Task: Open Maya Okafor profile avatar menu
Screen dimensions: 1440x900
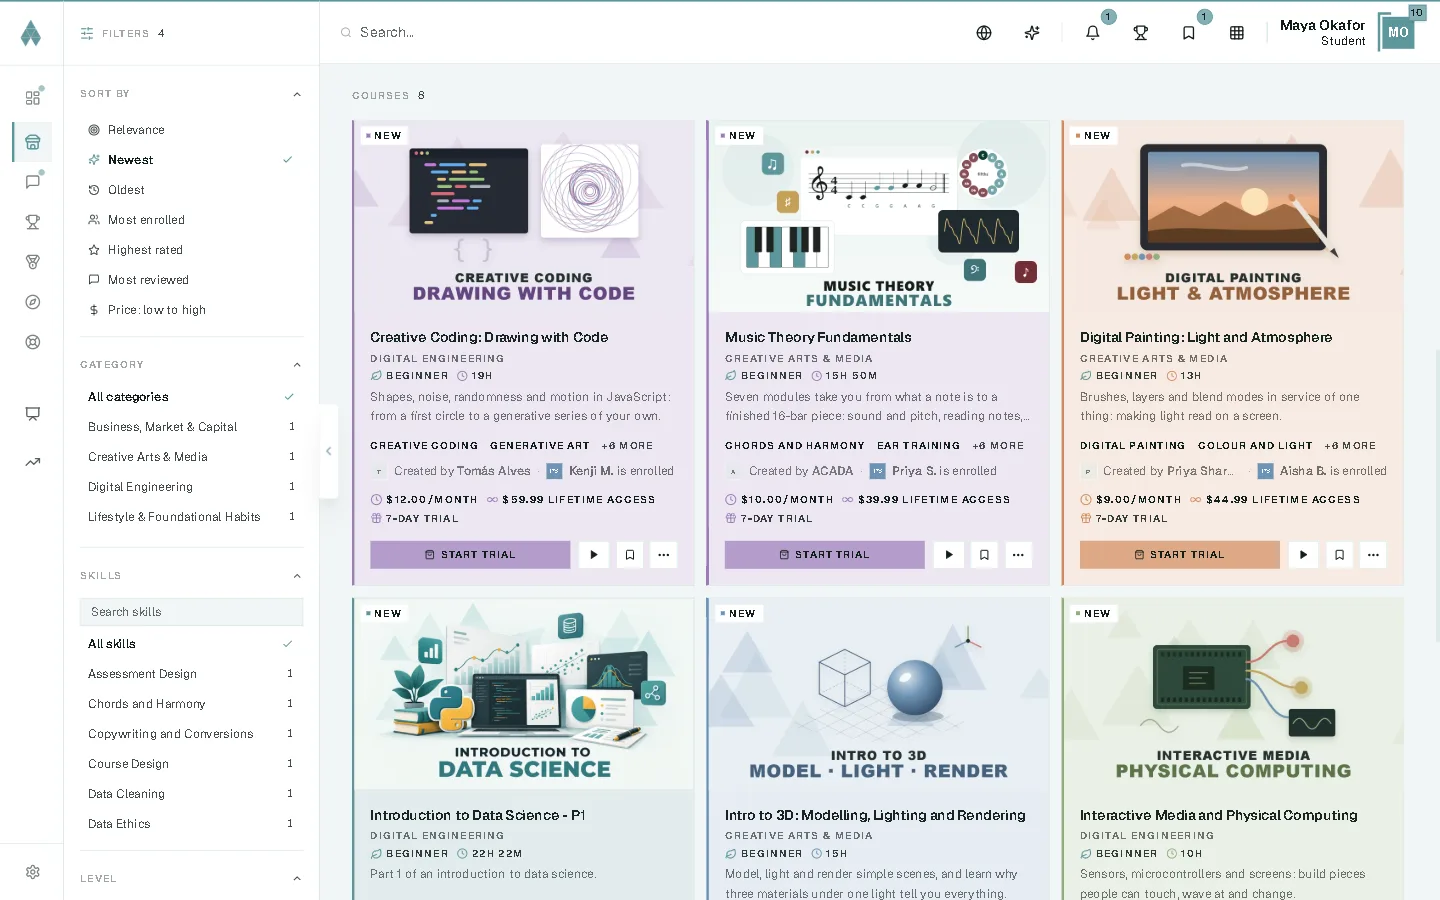Action: [x=1398, y=33]
